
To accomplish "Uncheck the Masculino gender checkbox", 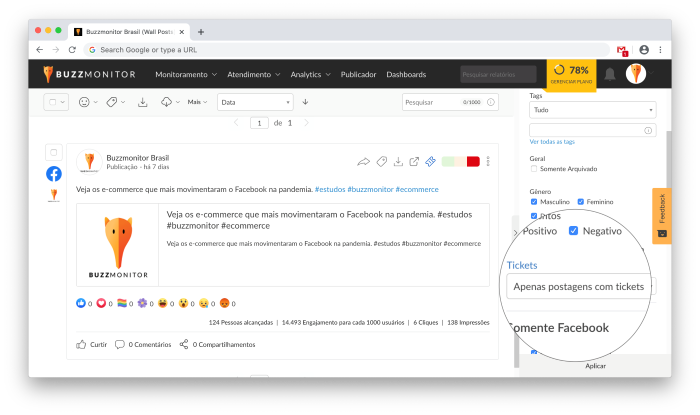I will coord(534,201).
